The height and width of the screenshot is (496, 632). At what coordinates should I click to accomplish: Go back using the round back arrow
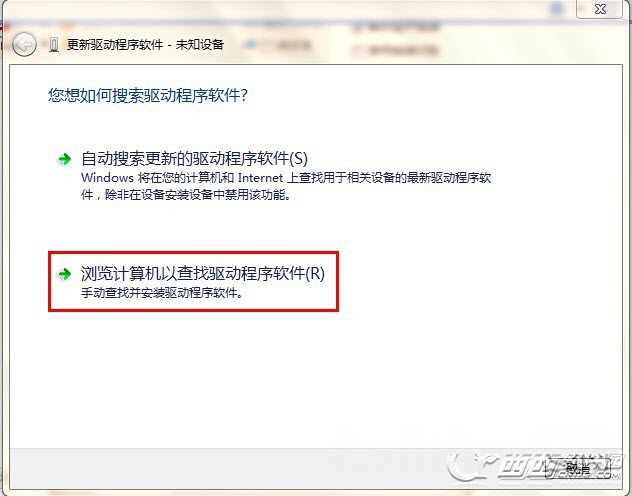tap(24, 44)
